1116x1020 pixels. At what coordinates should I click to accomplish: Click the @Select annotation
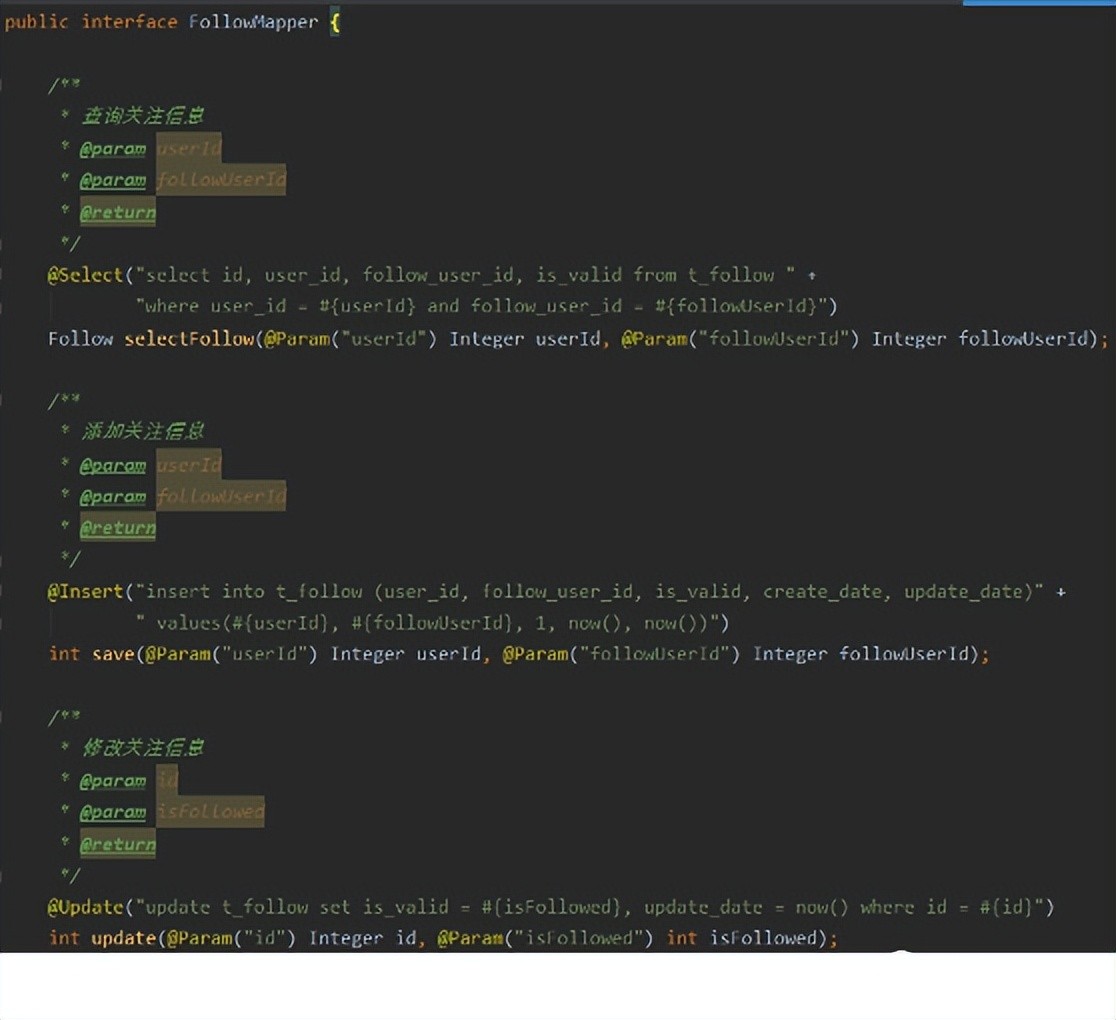(84, 275)
